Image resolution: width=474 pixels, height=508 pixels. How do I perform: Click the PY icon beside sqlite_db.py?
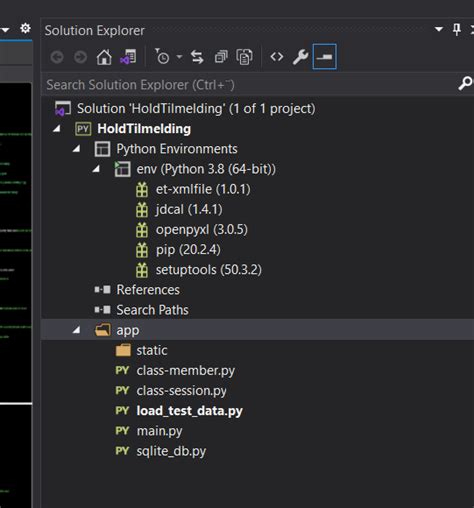122,451
